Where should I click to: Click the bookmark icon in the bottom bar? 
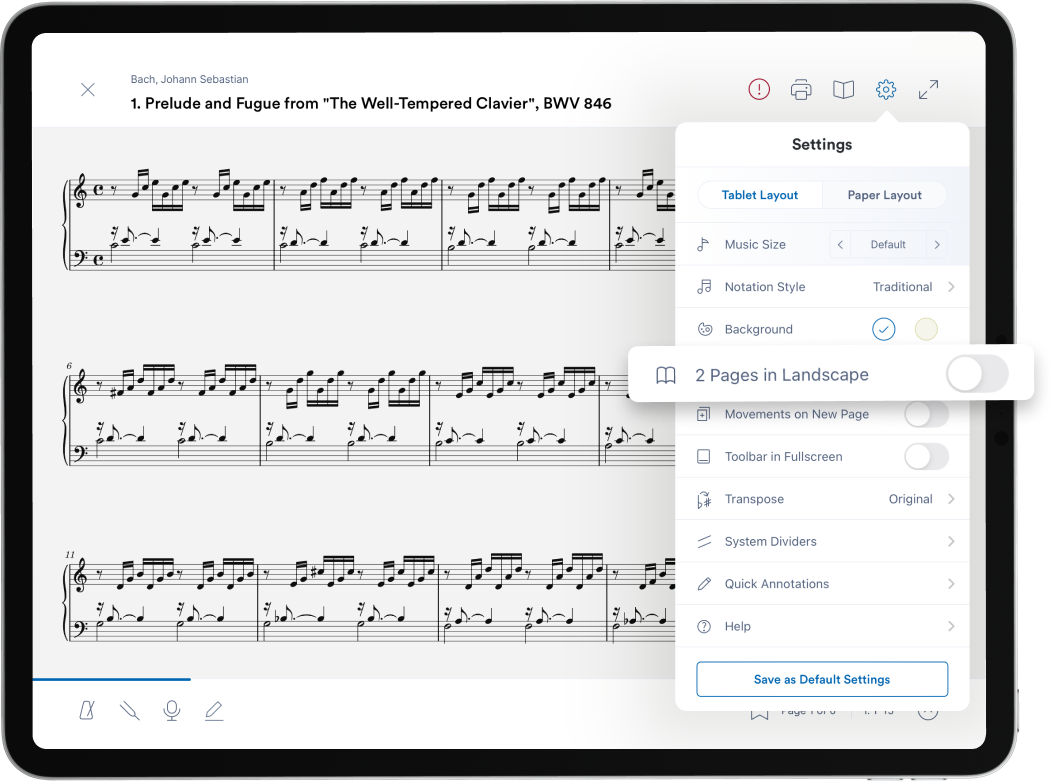click(x=759, y=713)
